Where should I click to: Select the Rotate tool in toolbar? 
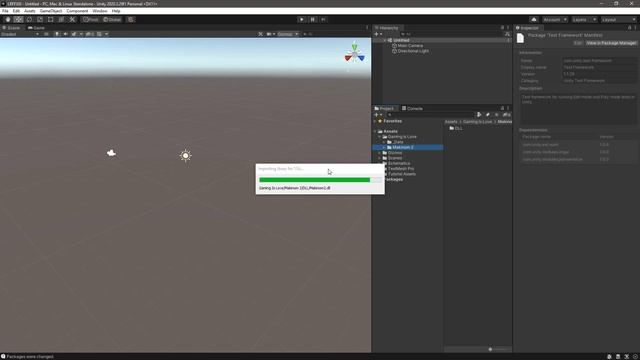[x=29, y=20]
